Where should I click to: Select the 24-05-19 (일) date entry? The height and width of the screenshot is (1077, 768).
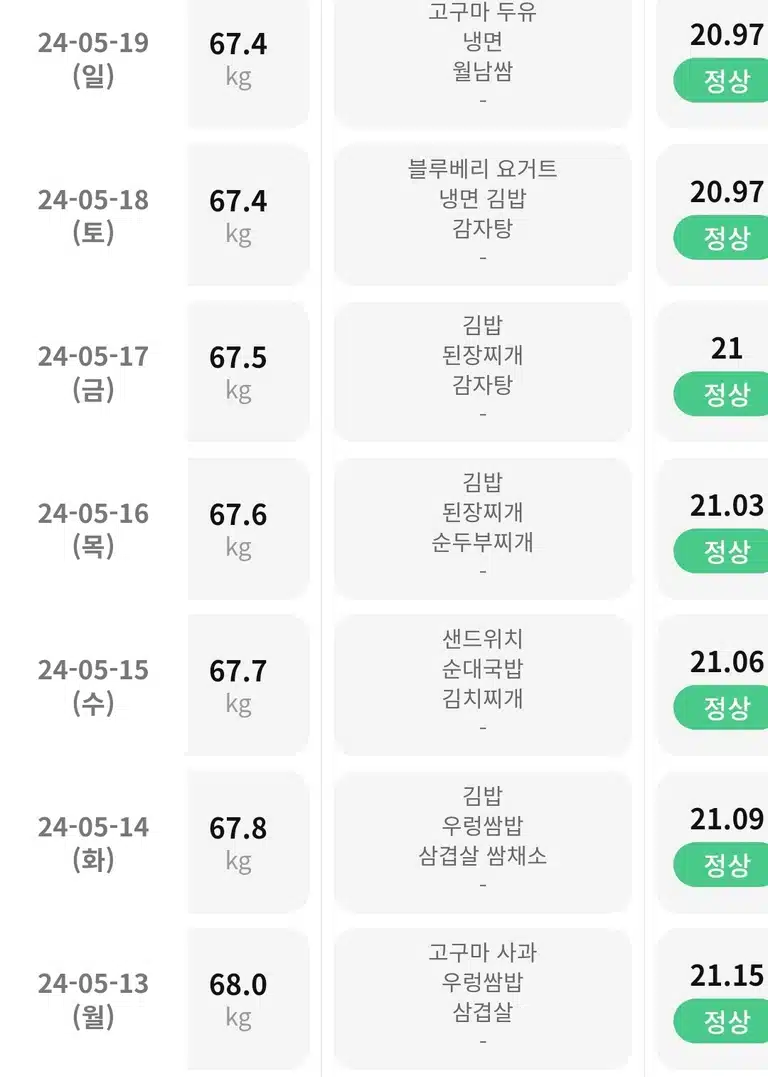pyautogui.click(x=93, y=59)
